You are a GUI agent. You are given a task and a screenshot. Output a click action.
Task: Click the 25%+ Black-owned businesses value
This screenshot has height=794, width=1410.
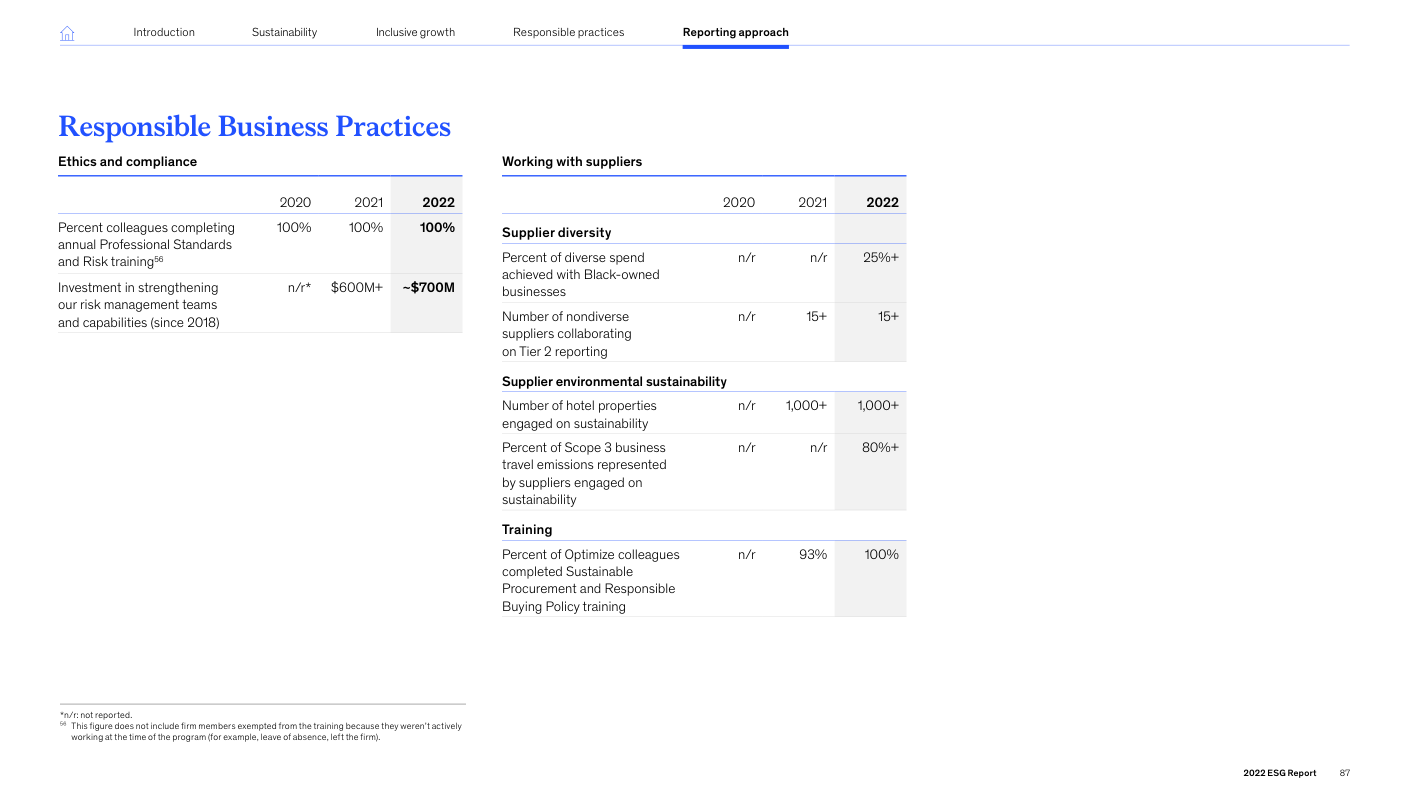tap(880, 258)
